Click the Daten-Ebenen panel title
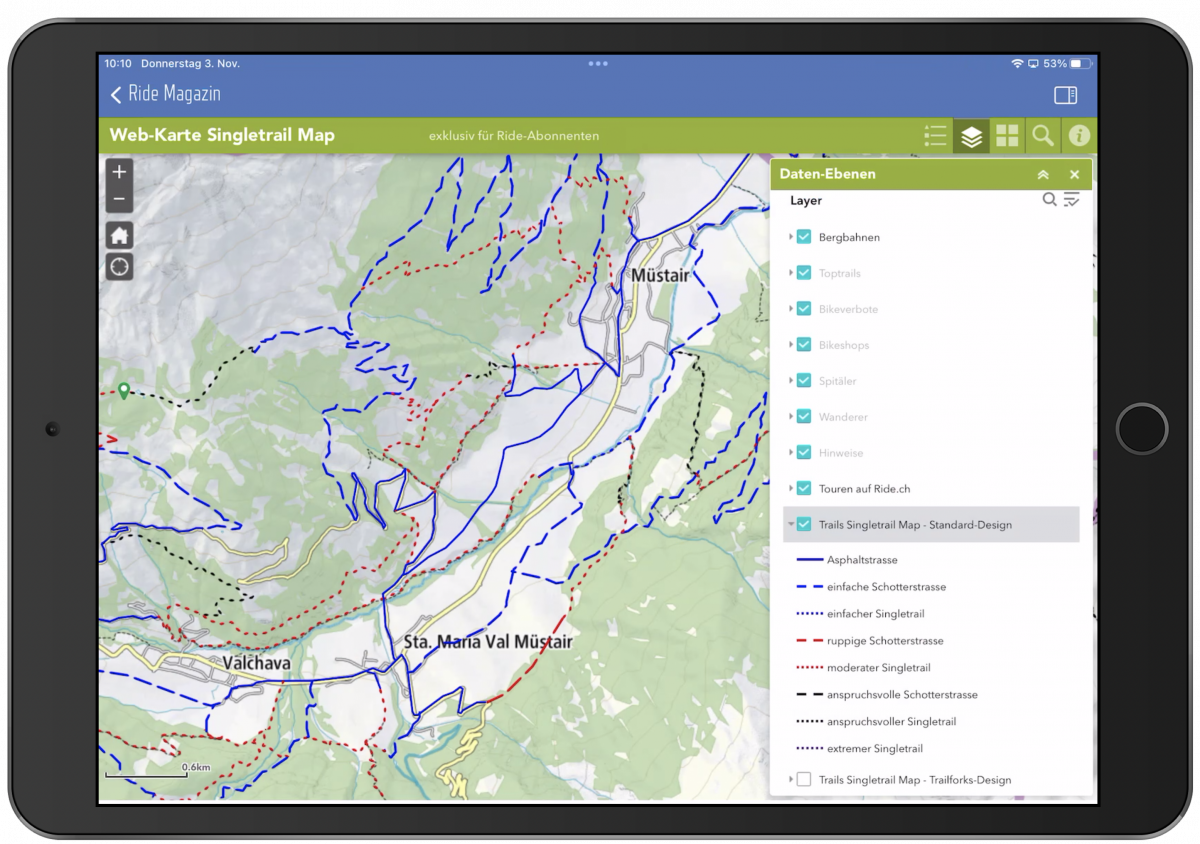This screenshot has height=844, width=1200. 827,174
